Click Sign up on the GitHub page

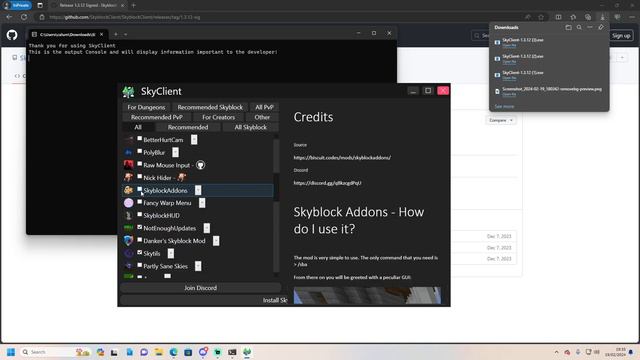pyautogui.click(x=621, y=36)
